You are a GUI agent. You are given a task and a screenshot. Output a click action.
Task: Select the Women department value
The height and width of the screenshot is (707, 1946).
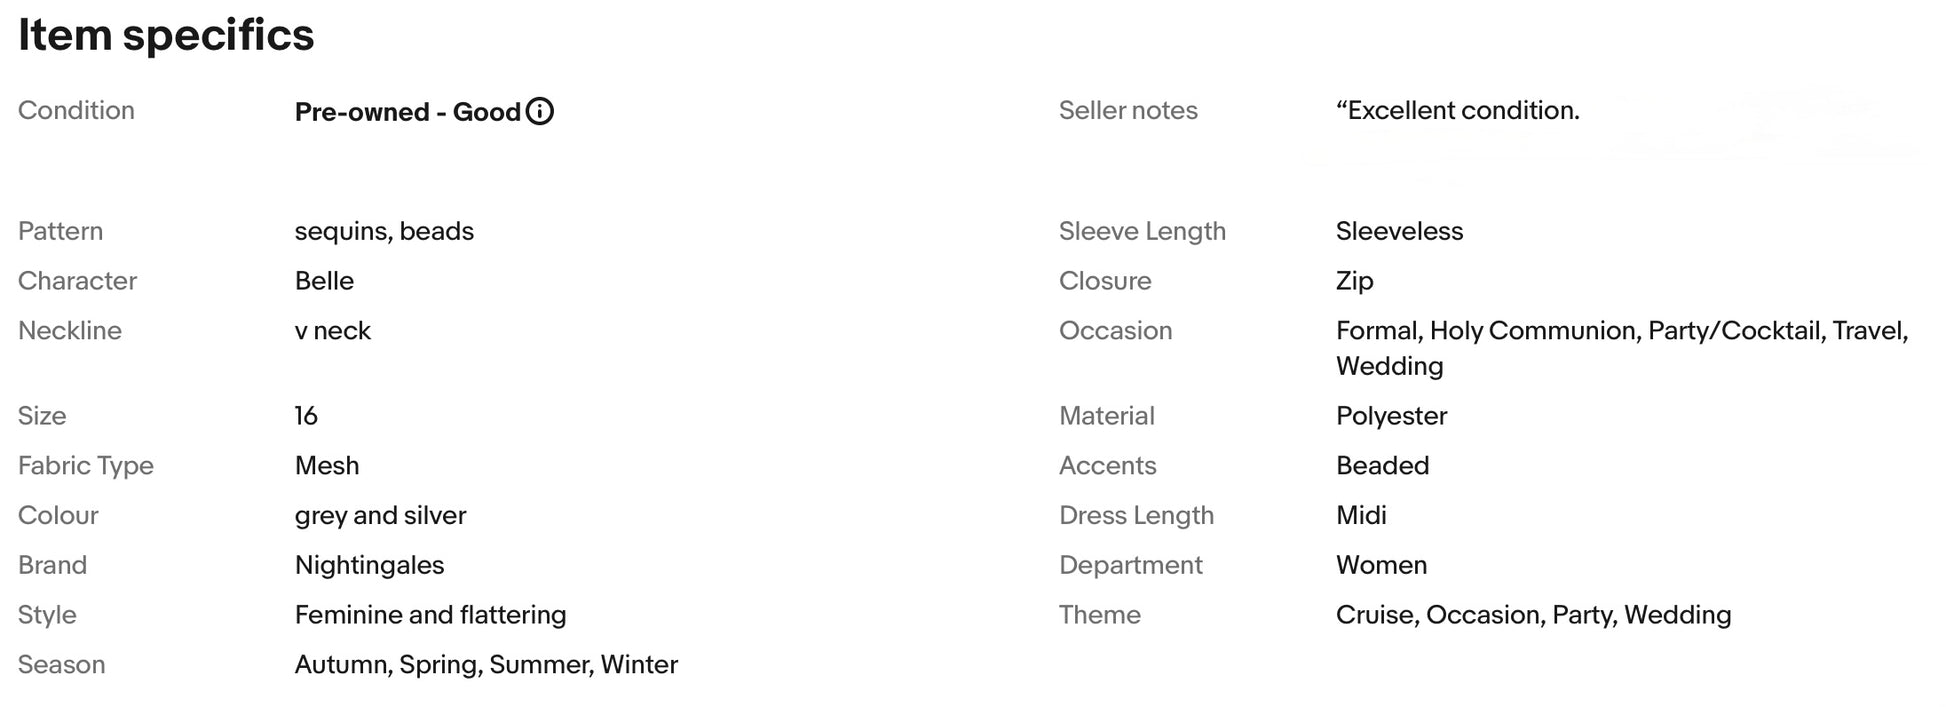pyautogui.click(x=1381, y=565)
